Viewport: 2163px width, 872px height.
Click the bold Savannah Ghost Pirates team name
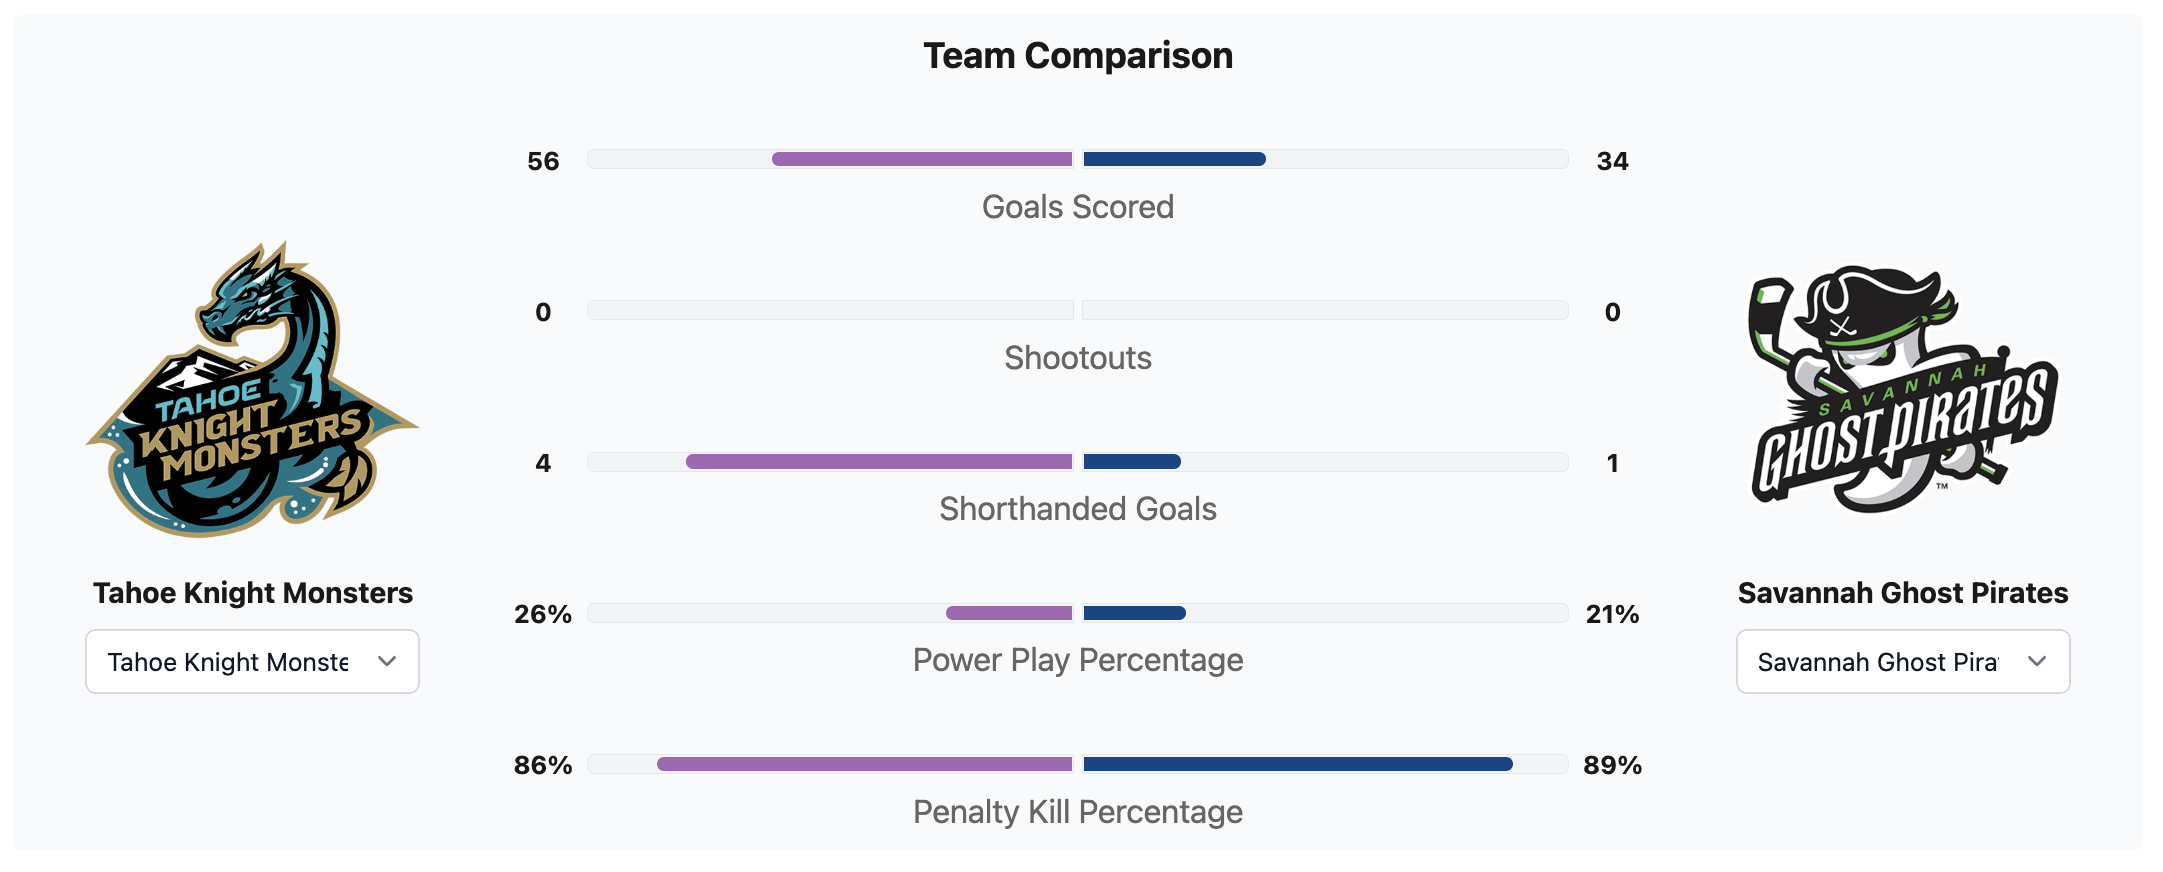point(1902,593)
